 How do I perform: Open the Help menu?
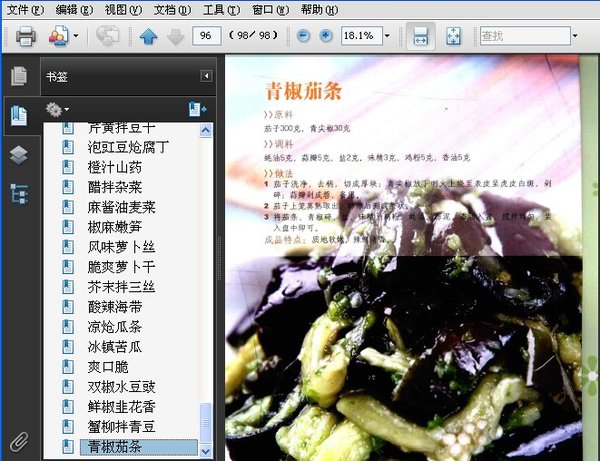pos(320,10)
